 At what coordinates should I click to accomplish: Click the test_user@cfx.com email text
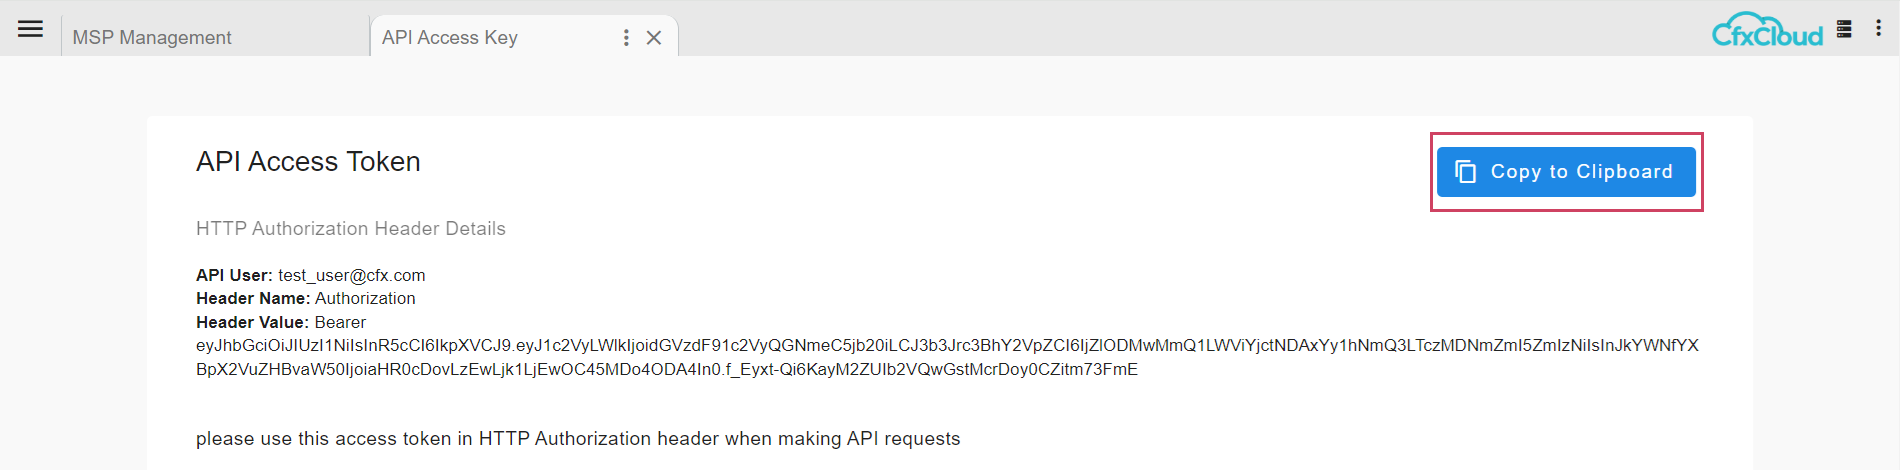352,275
